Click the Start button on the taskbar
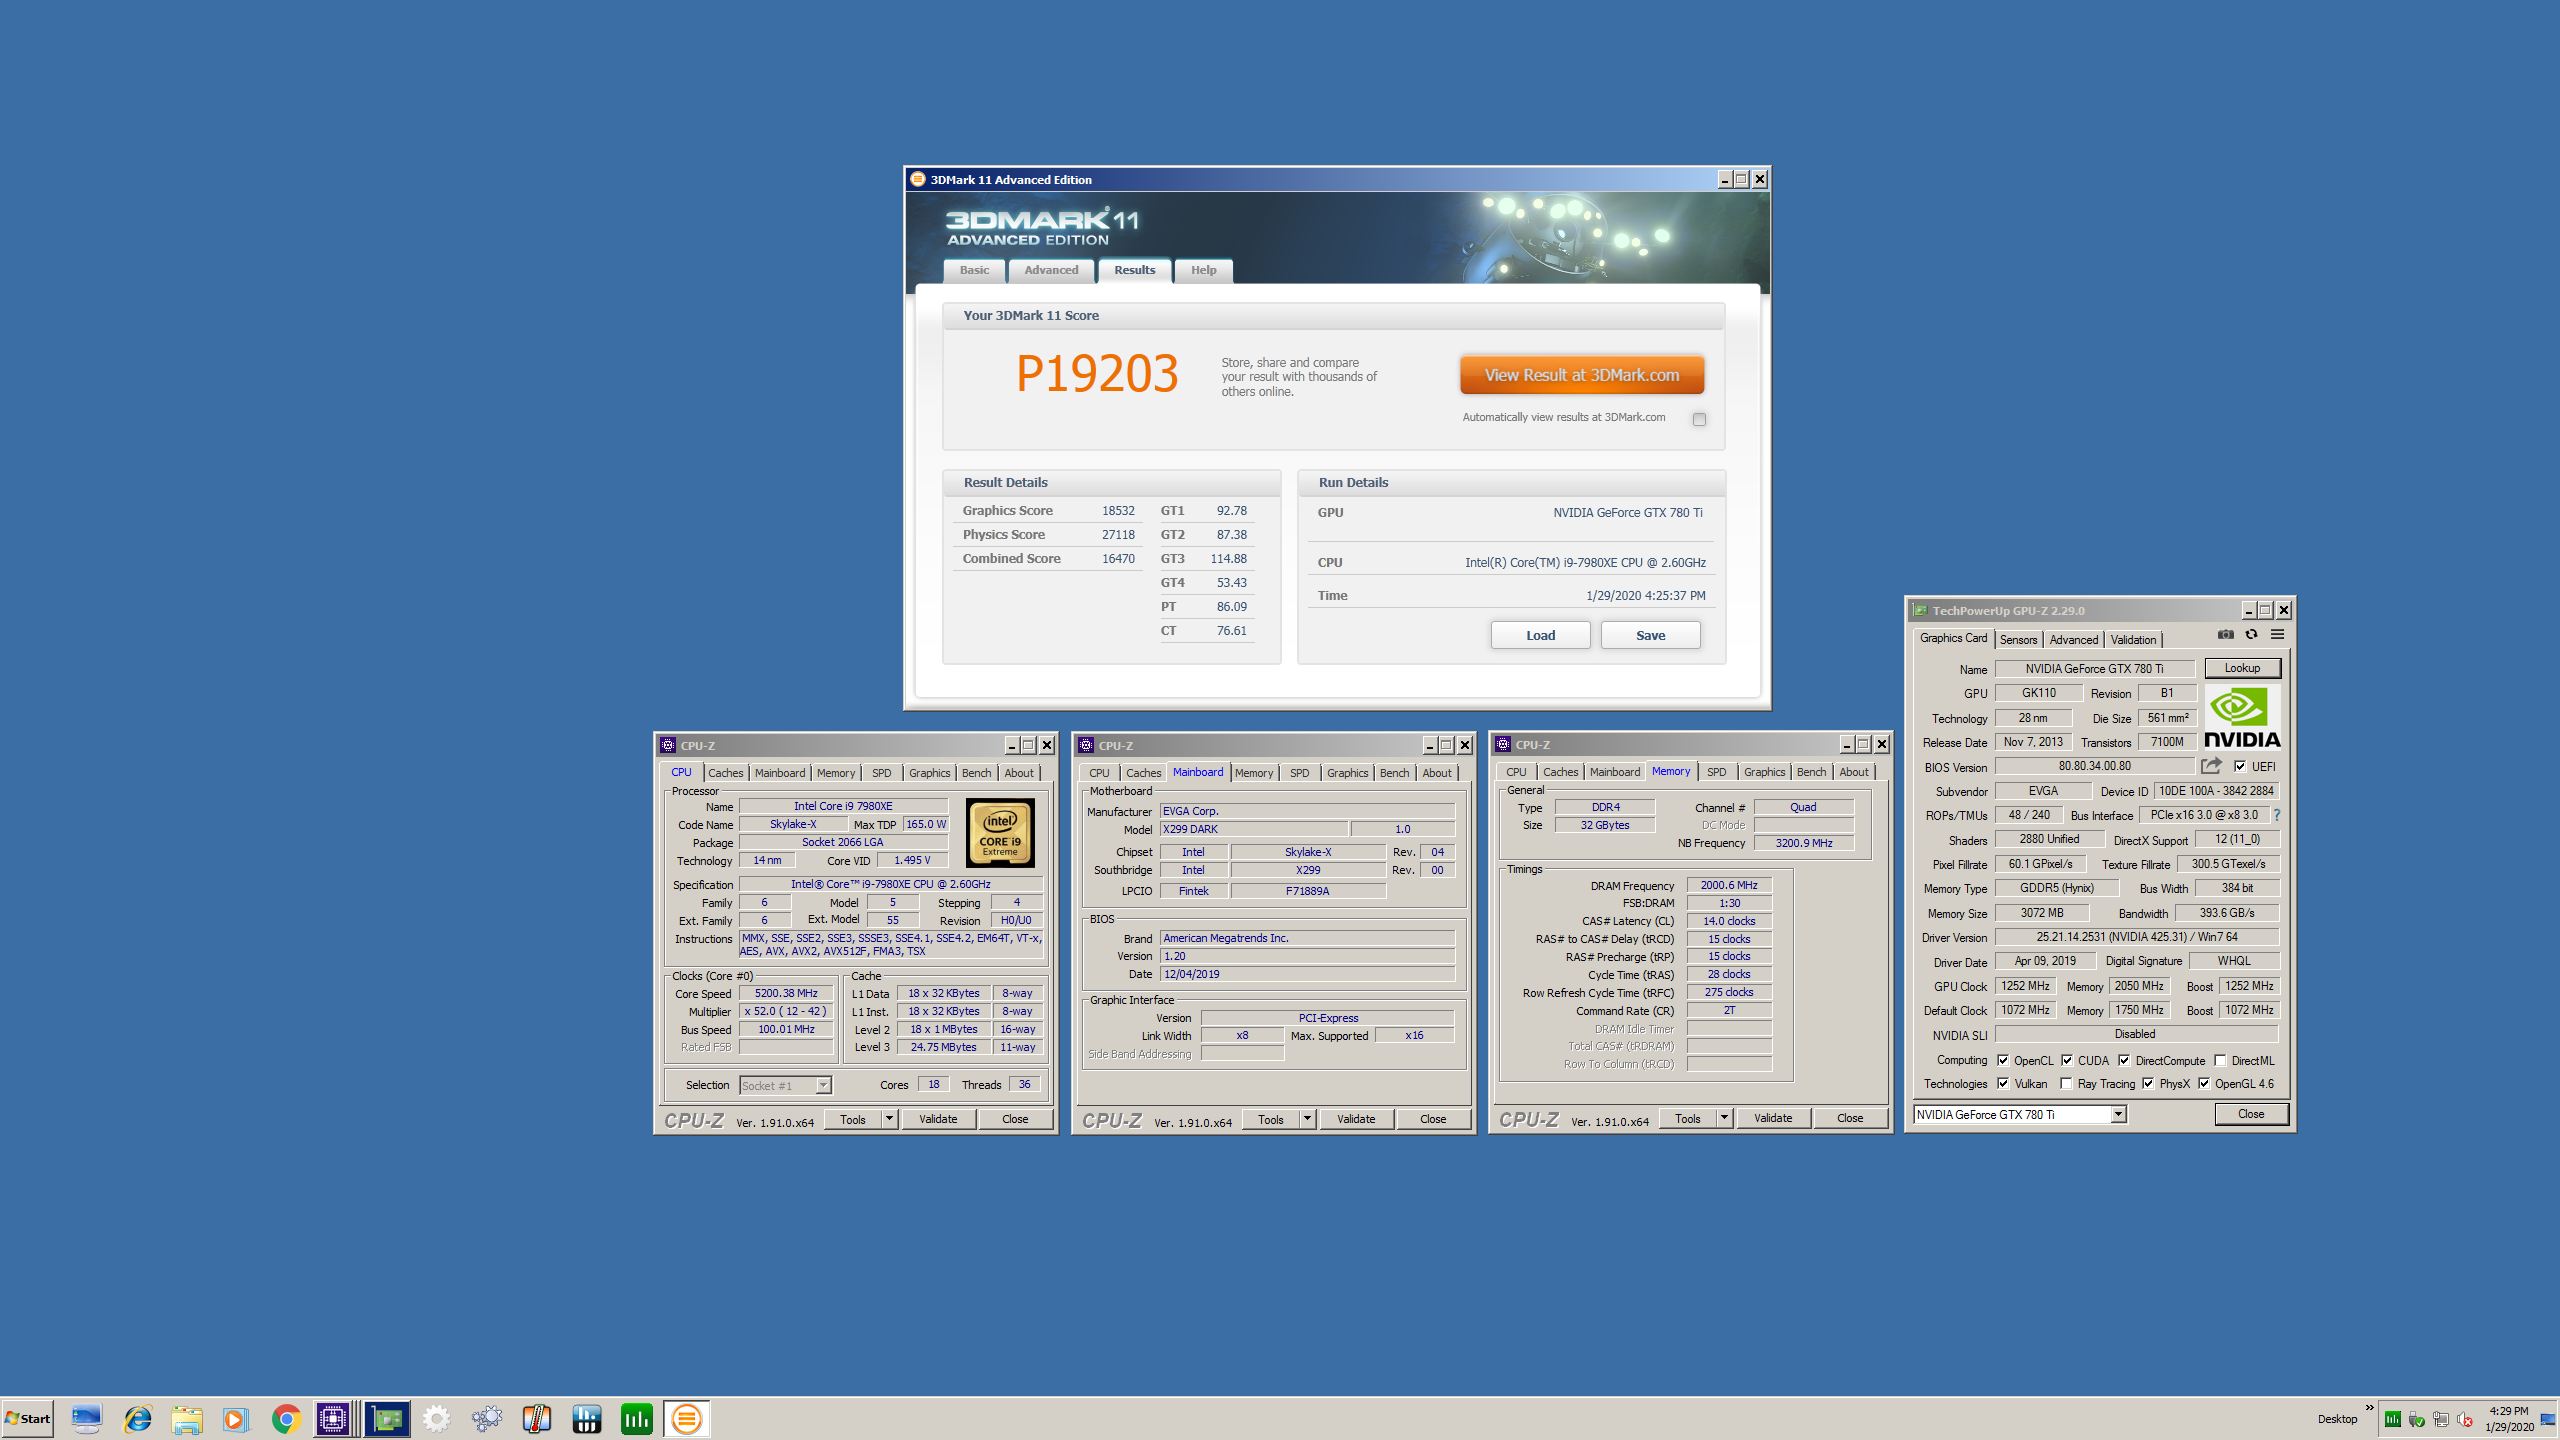The image size is (2560, 1440). pyautogui.click(x=28, y=1418)
